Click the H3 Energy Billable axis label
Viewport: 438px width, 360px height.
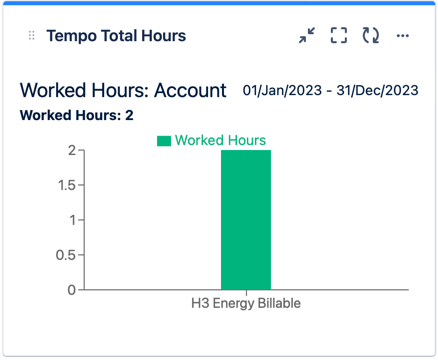(246, 303)
